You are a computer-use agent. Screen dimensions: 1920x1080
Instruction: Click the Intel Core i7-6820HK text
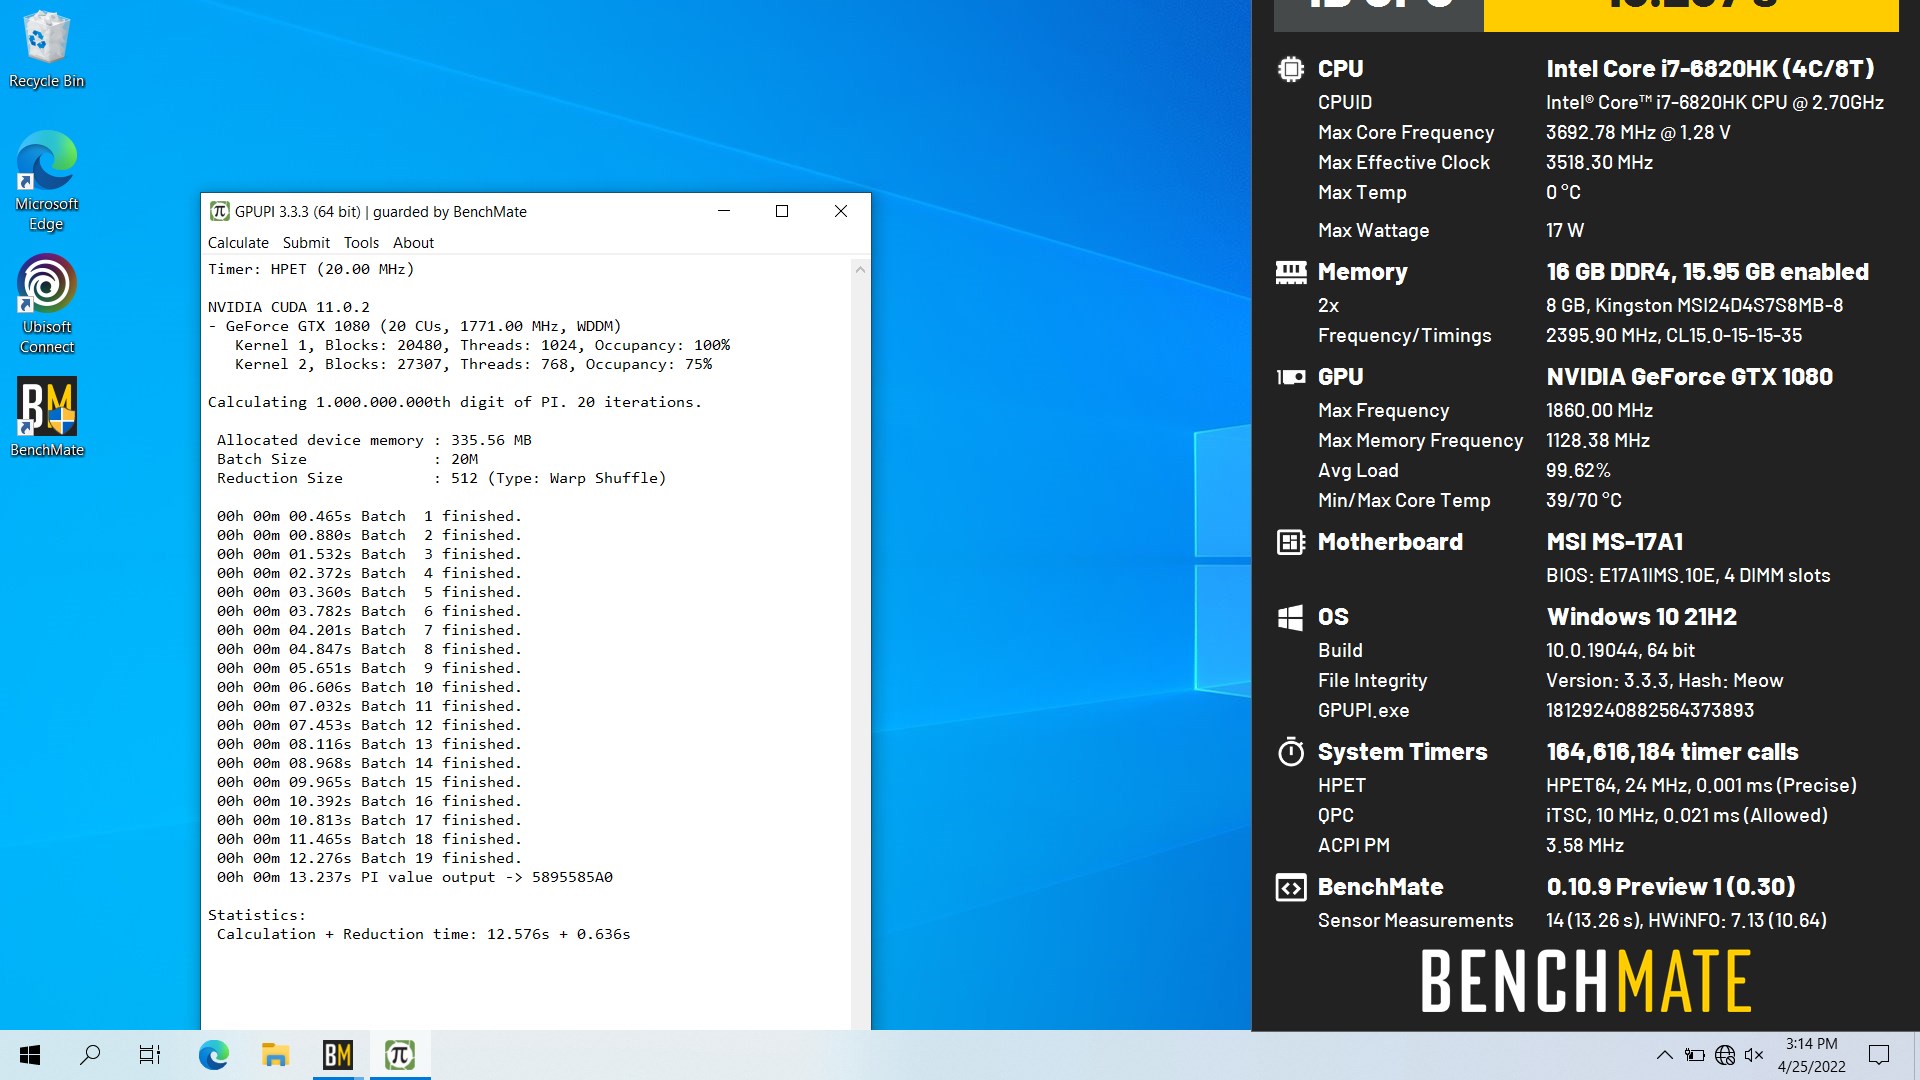(x=1710, y=69)
